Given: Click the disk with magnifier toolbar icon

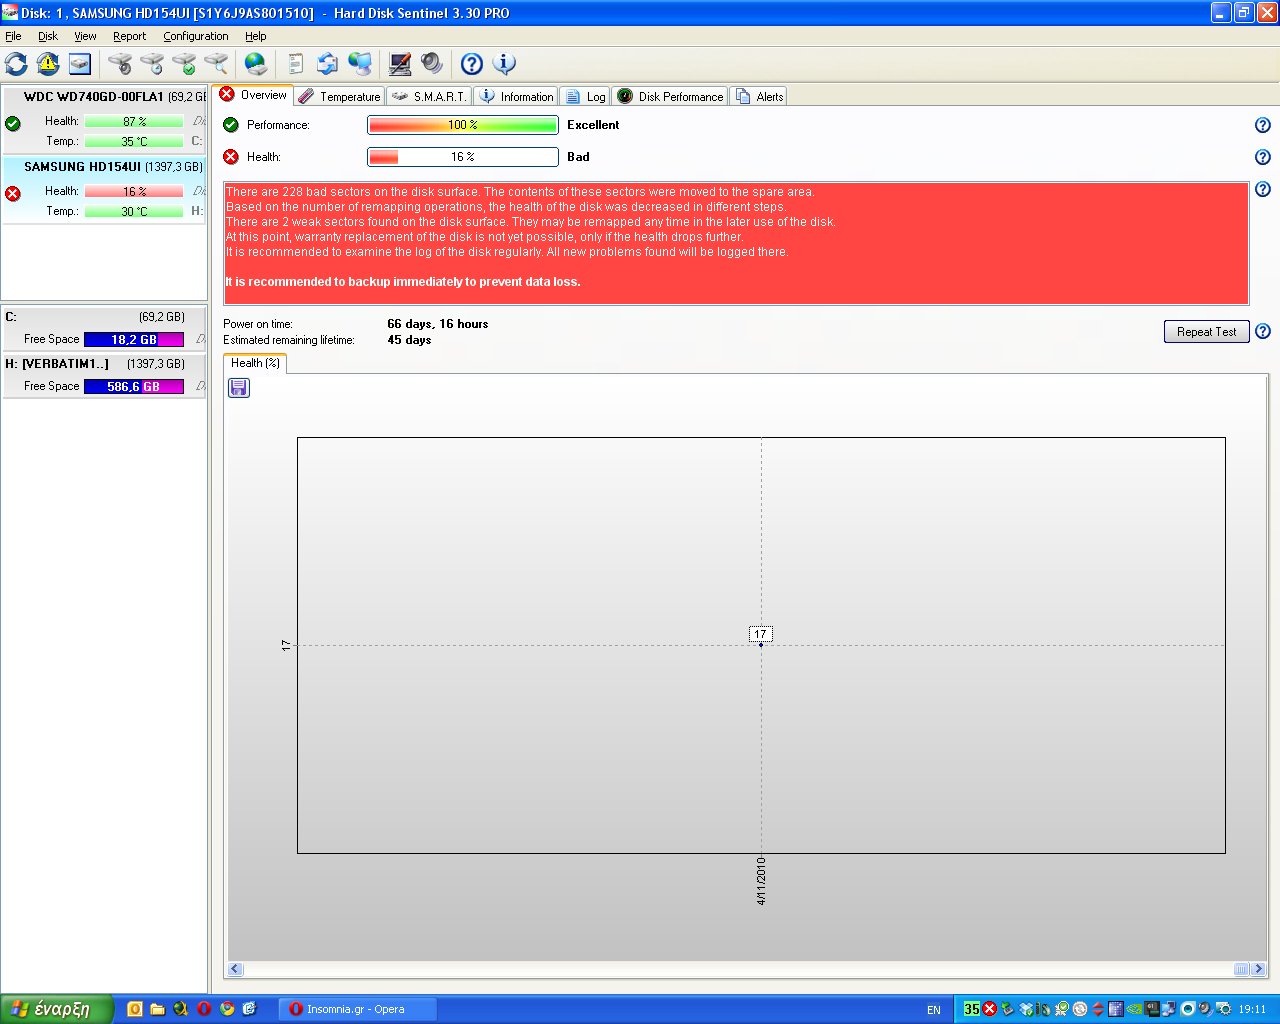Looking at the screenshot, I should click(x=216, y=64).
